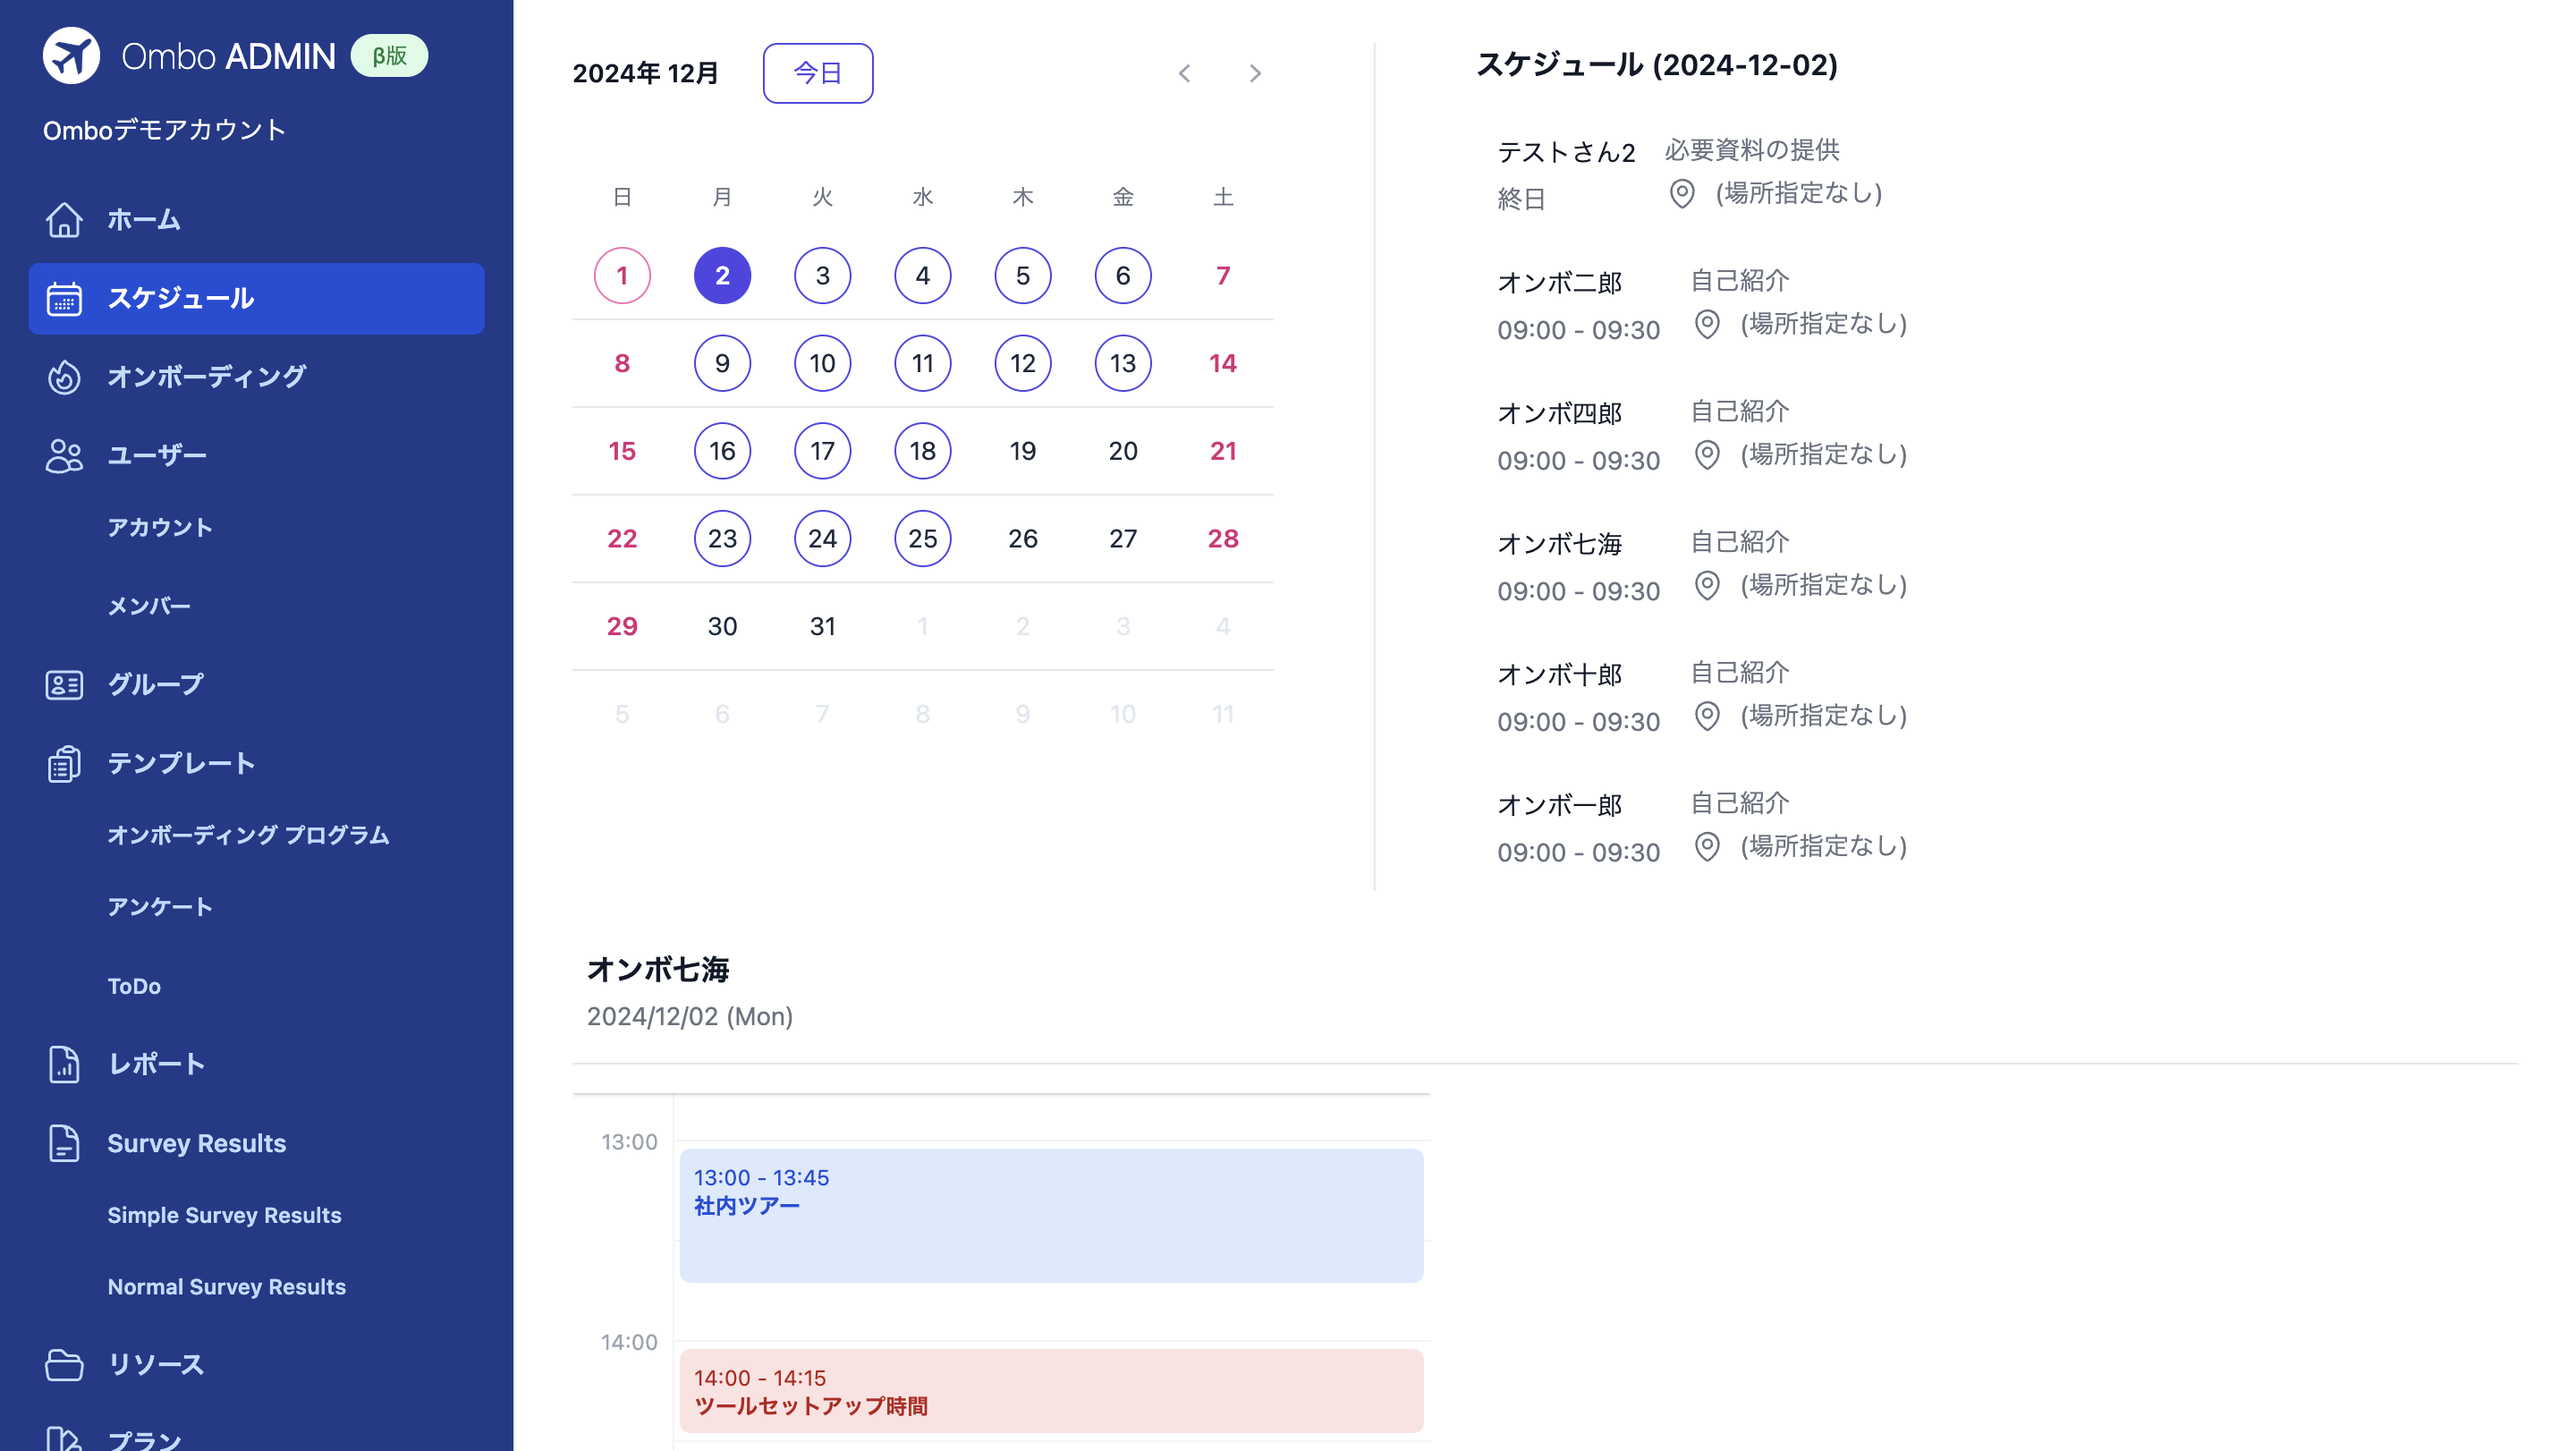Open the ユーザー people icon
This screenshot has height=1451, width=2576.
click(64, 455)
